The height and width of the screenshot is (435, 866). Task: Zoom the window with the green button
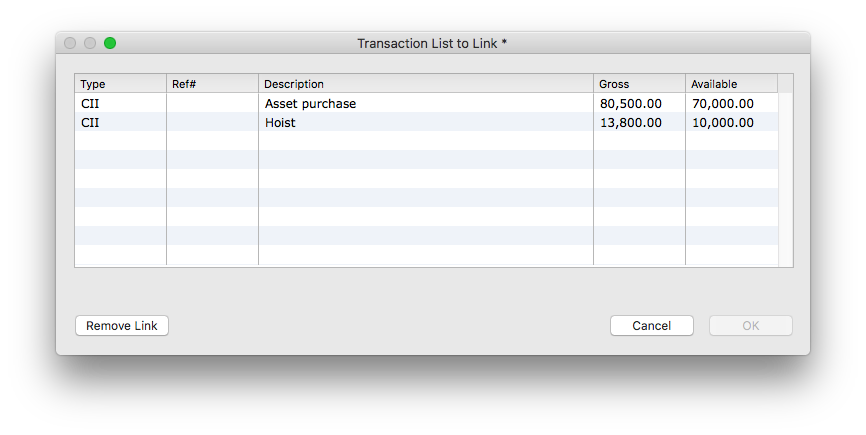pos(110,43)
